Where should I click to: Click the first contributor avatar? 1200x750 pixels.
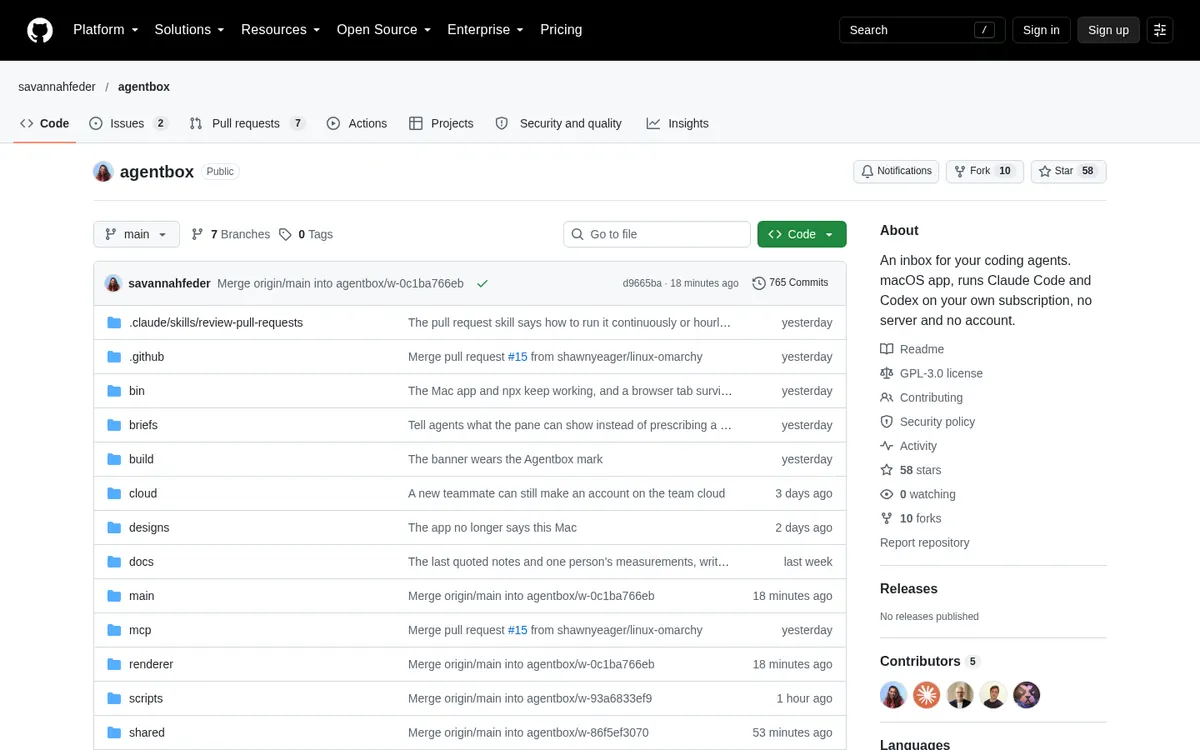[893, 695]
